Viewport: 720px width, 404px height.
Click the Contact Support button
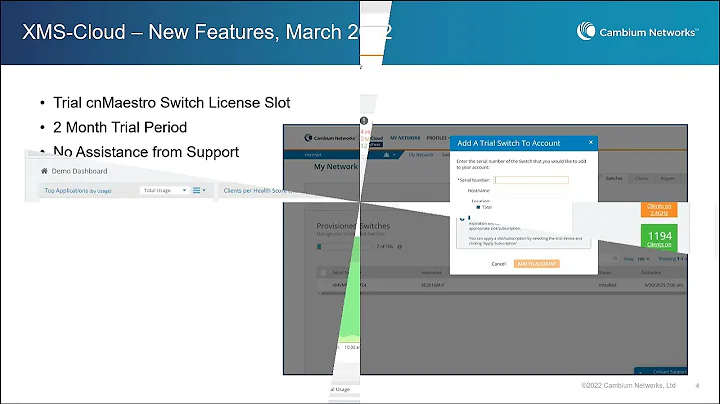click(661, 371)
